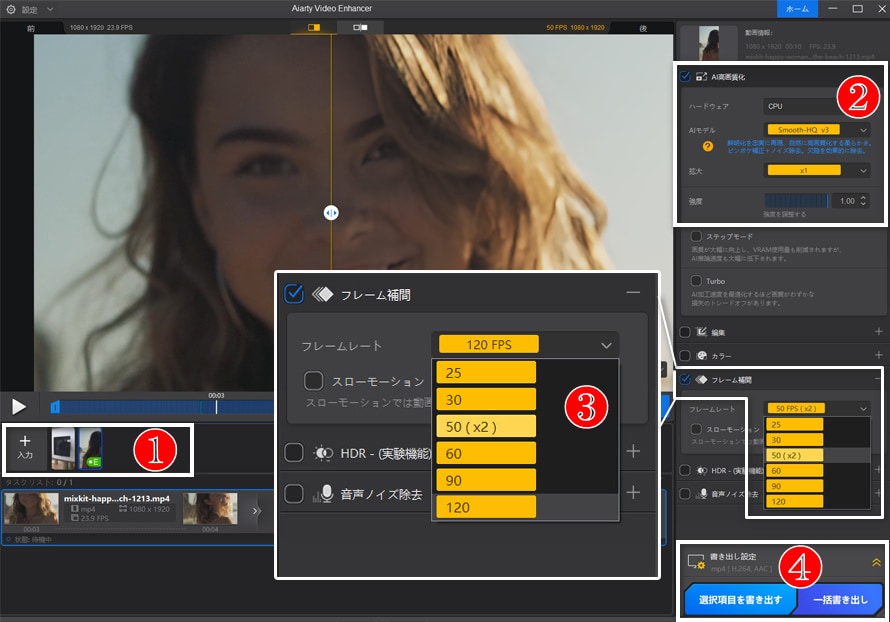Click the ホーム button in title bar

pyautogui.click(x=797, y=8)
